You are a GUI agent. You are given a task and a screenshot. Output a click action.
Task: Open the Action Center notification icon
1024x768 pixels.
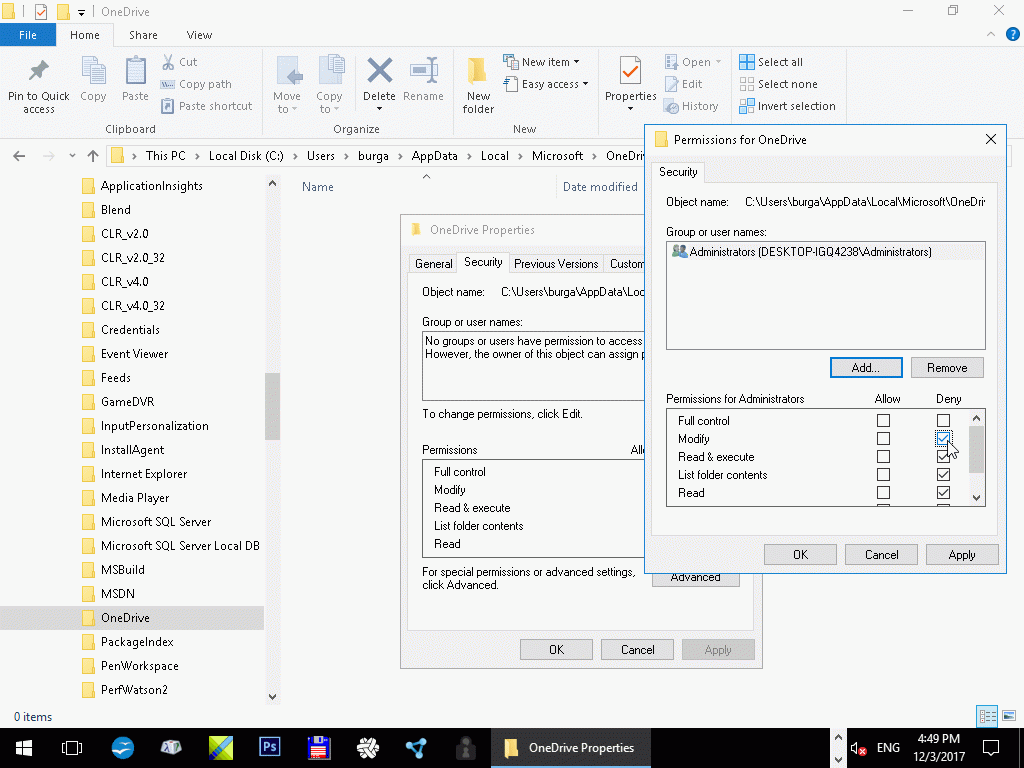click(x=991, y=748)
